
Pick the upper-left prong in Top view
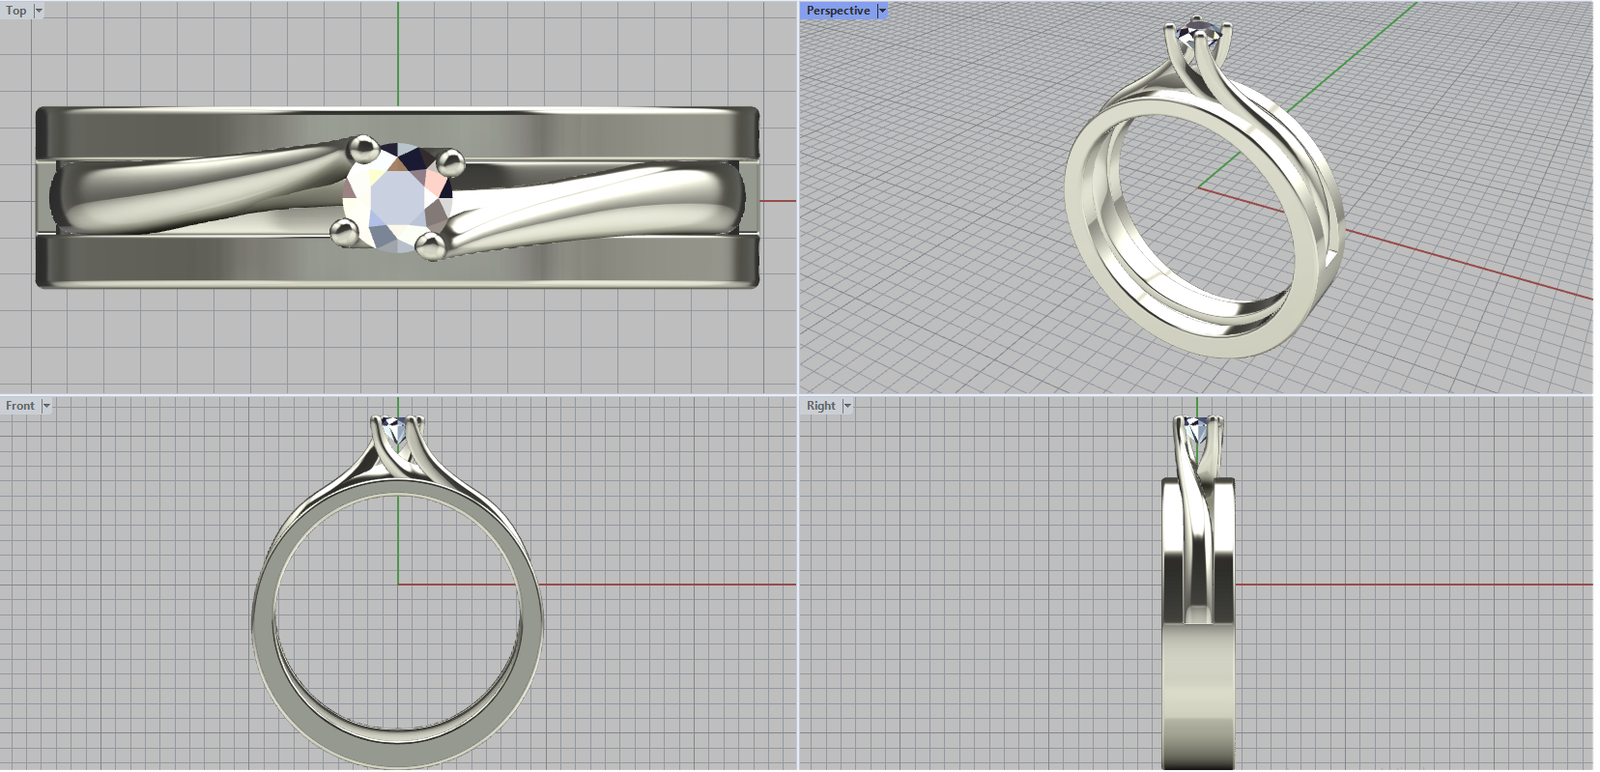click(362, 150)
